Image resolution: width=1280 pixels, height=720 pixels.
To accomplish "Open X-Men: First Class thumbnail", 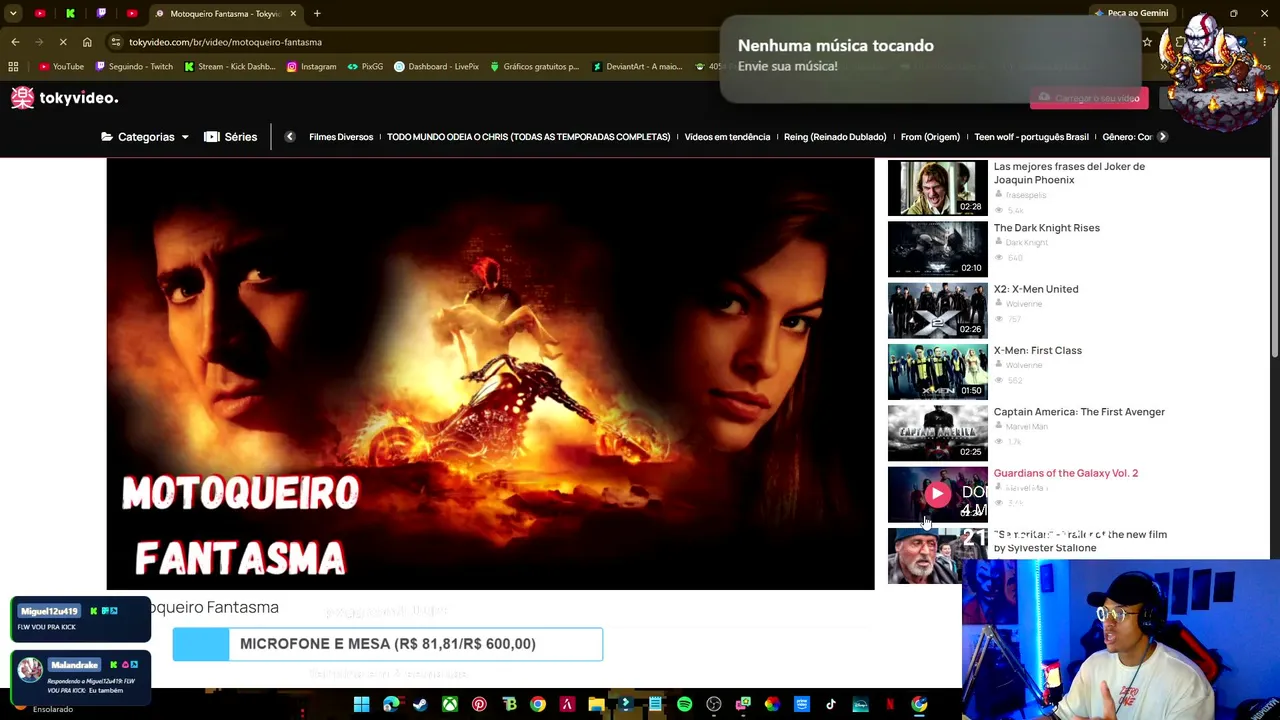I will 937,372.
